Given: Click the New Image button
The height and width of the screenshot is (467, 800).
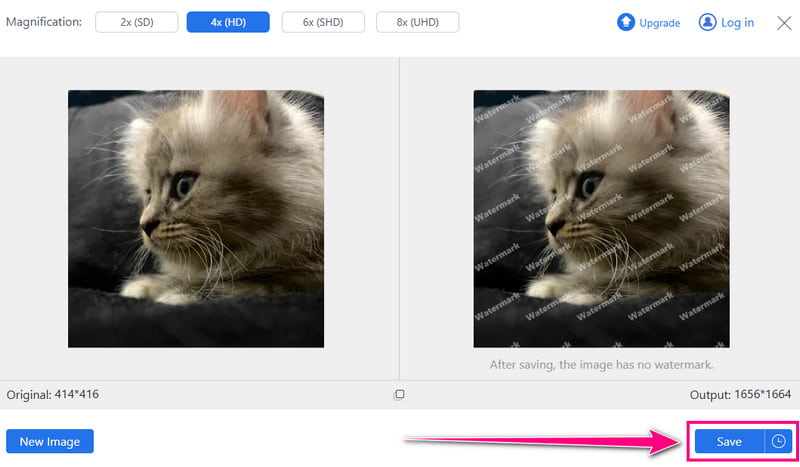Looking at the screenshot, I should click(x=50, y=441).
